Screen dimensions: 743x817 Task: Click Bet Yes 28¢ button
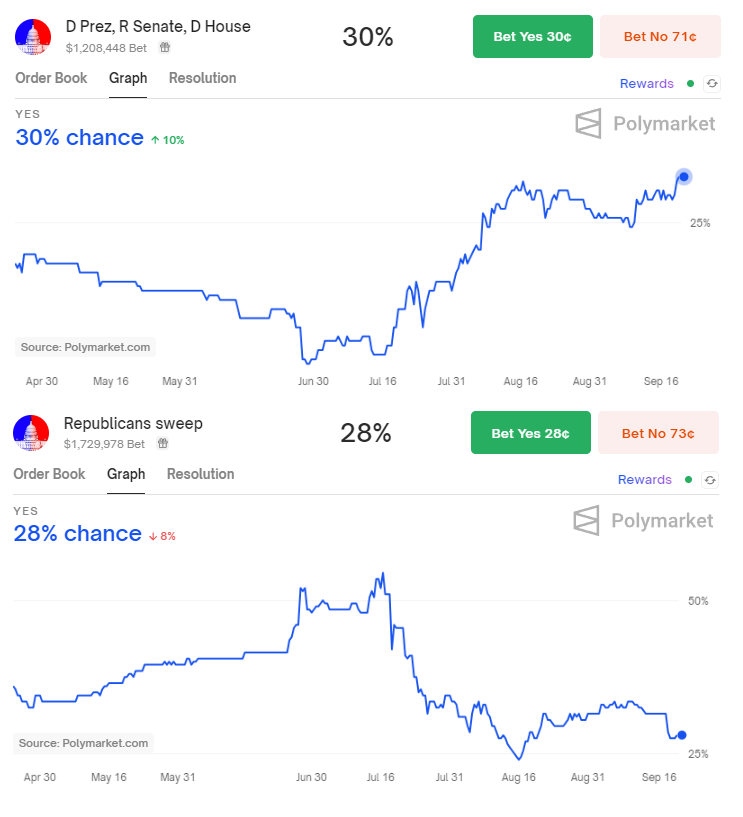[530, 432]
